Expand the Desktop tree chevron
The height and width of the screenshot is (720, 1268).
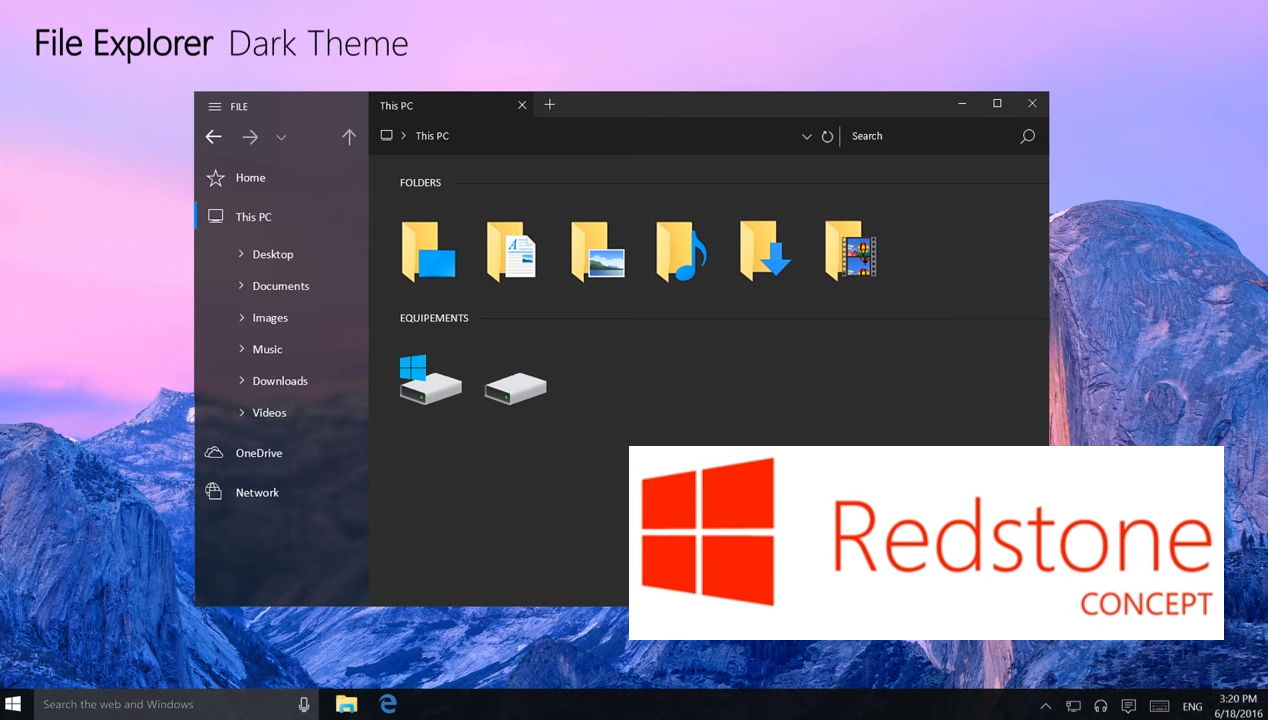(242, 254)
